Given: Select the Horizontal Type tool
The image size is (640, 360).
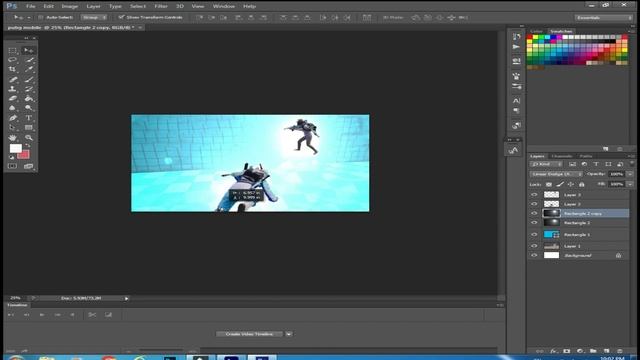Looking at the screenshot, I should coord(29,118).
